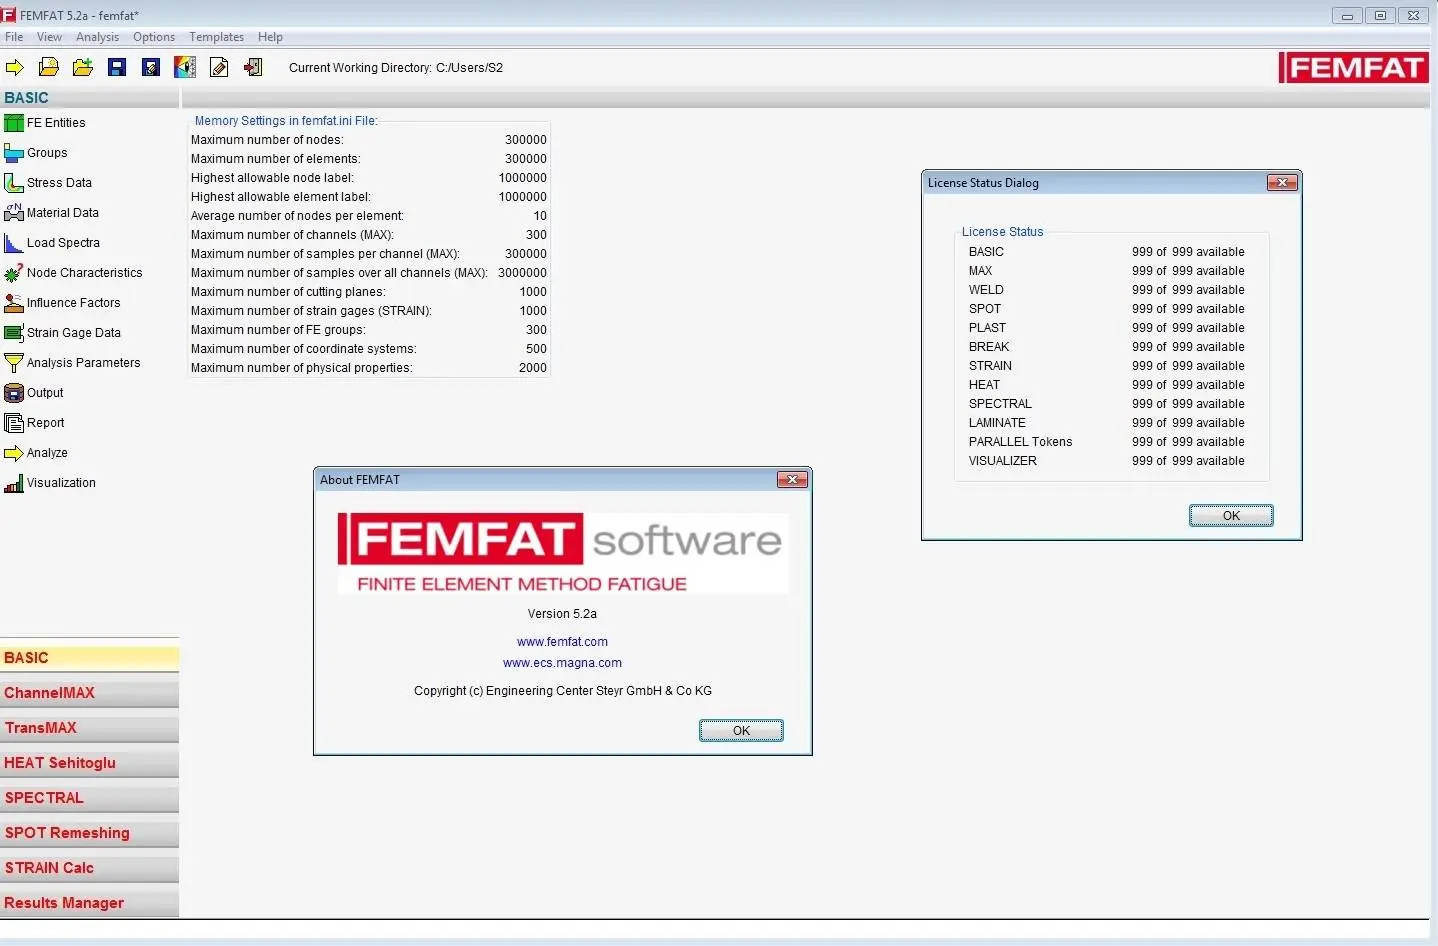Click the floppy disk with pencil save-as icon
The height and width of the screenshot is (946, 1438).
[x=151, y=68]
